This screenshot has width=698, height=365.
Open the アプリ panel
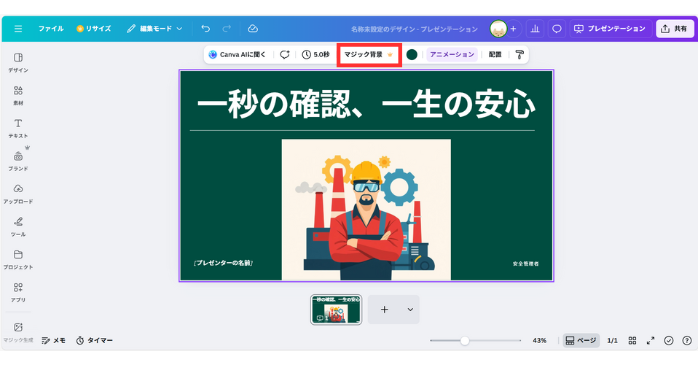point(18,292)
